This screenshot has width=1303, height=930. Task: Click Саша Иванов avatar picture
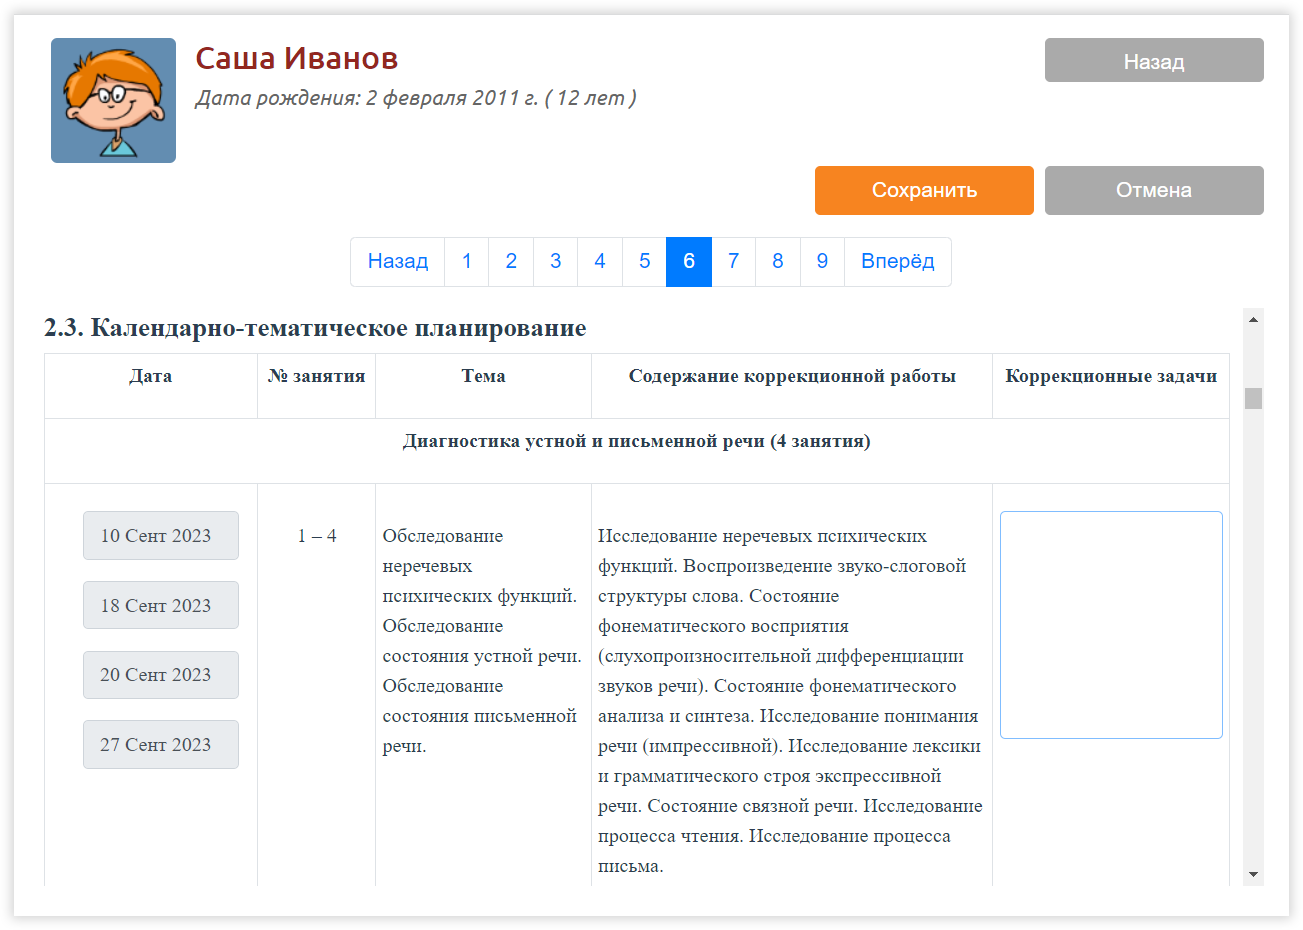click(x=113, y=100)
